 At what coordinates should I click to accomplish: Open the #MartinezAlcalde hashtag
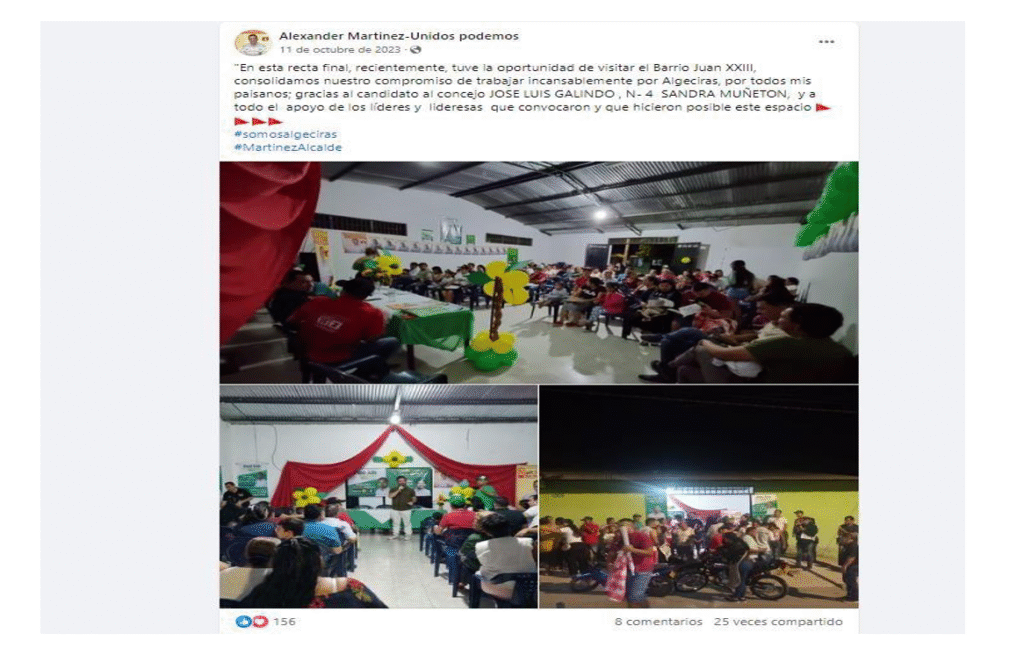(x=288, y=148)
